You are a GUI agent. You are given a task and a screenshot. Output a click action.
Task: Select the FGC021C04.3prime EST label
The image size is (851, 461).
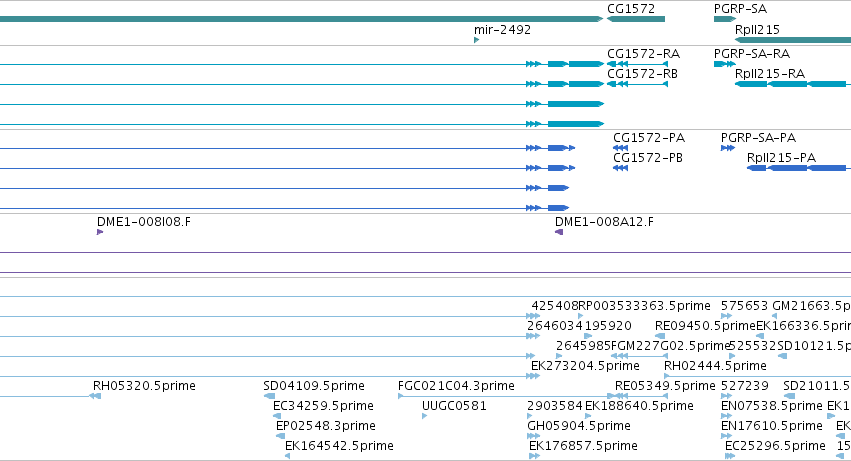click(x=456, y=386)
